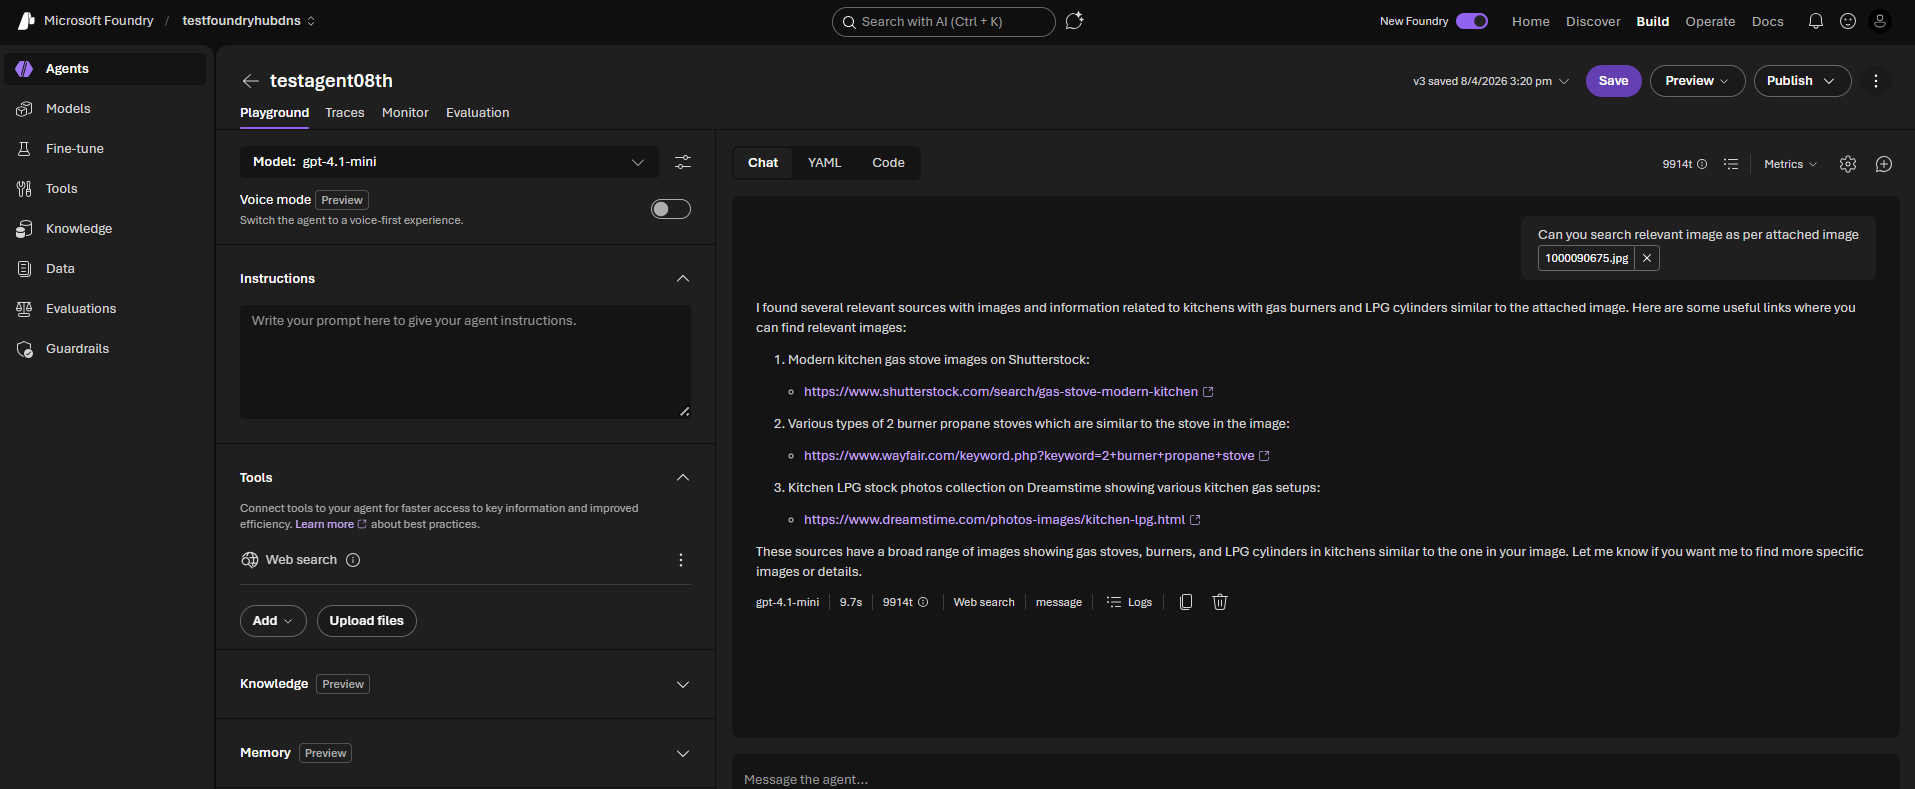Open model settings sliders icon

(683, 162)
